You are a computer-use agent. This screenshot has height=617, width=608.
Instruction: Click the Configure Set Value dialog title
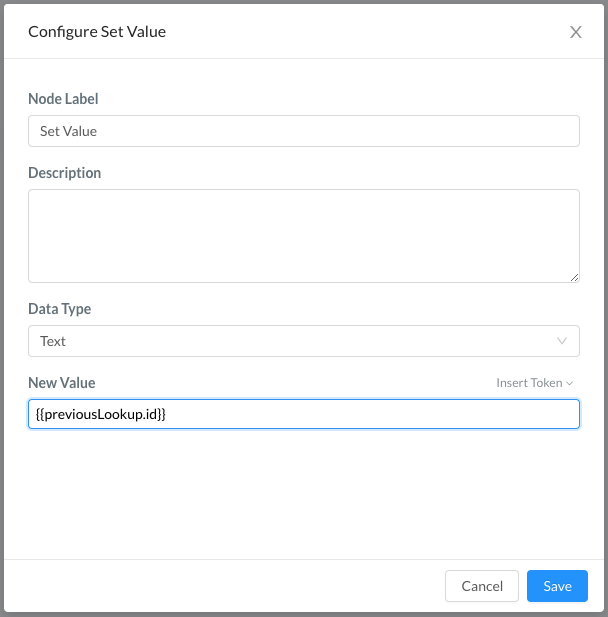point(97,32)
